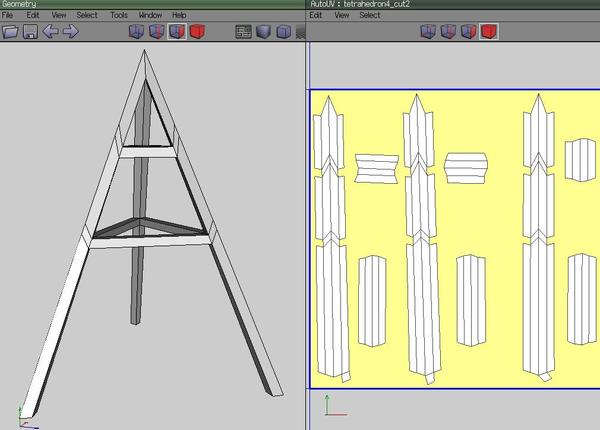
Task: Switch Geometry window to body selection mode
Action: [x=197, y=31]
